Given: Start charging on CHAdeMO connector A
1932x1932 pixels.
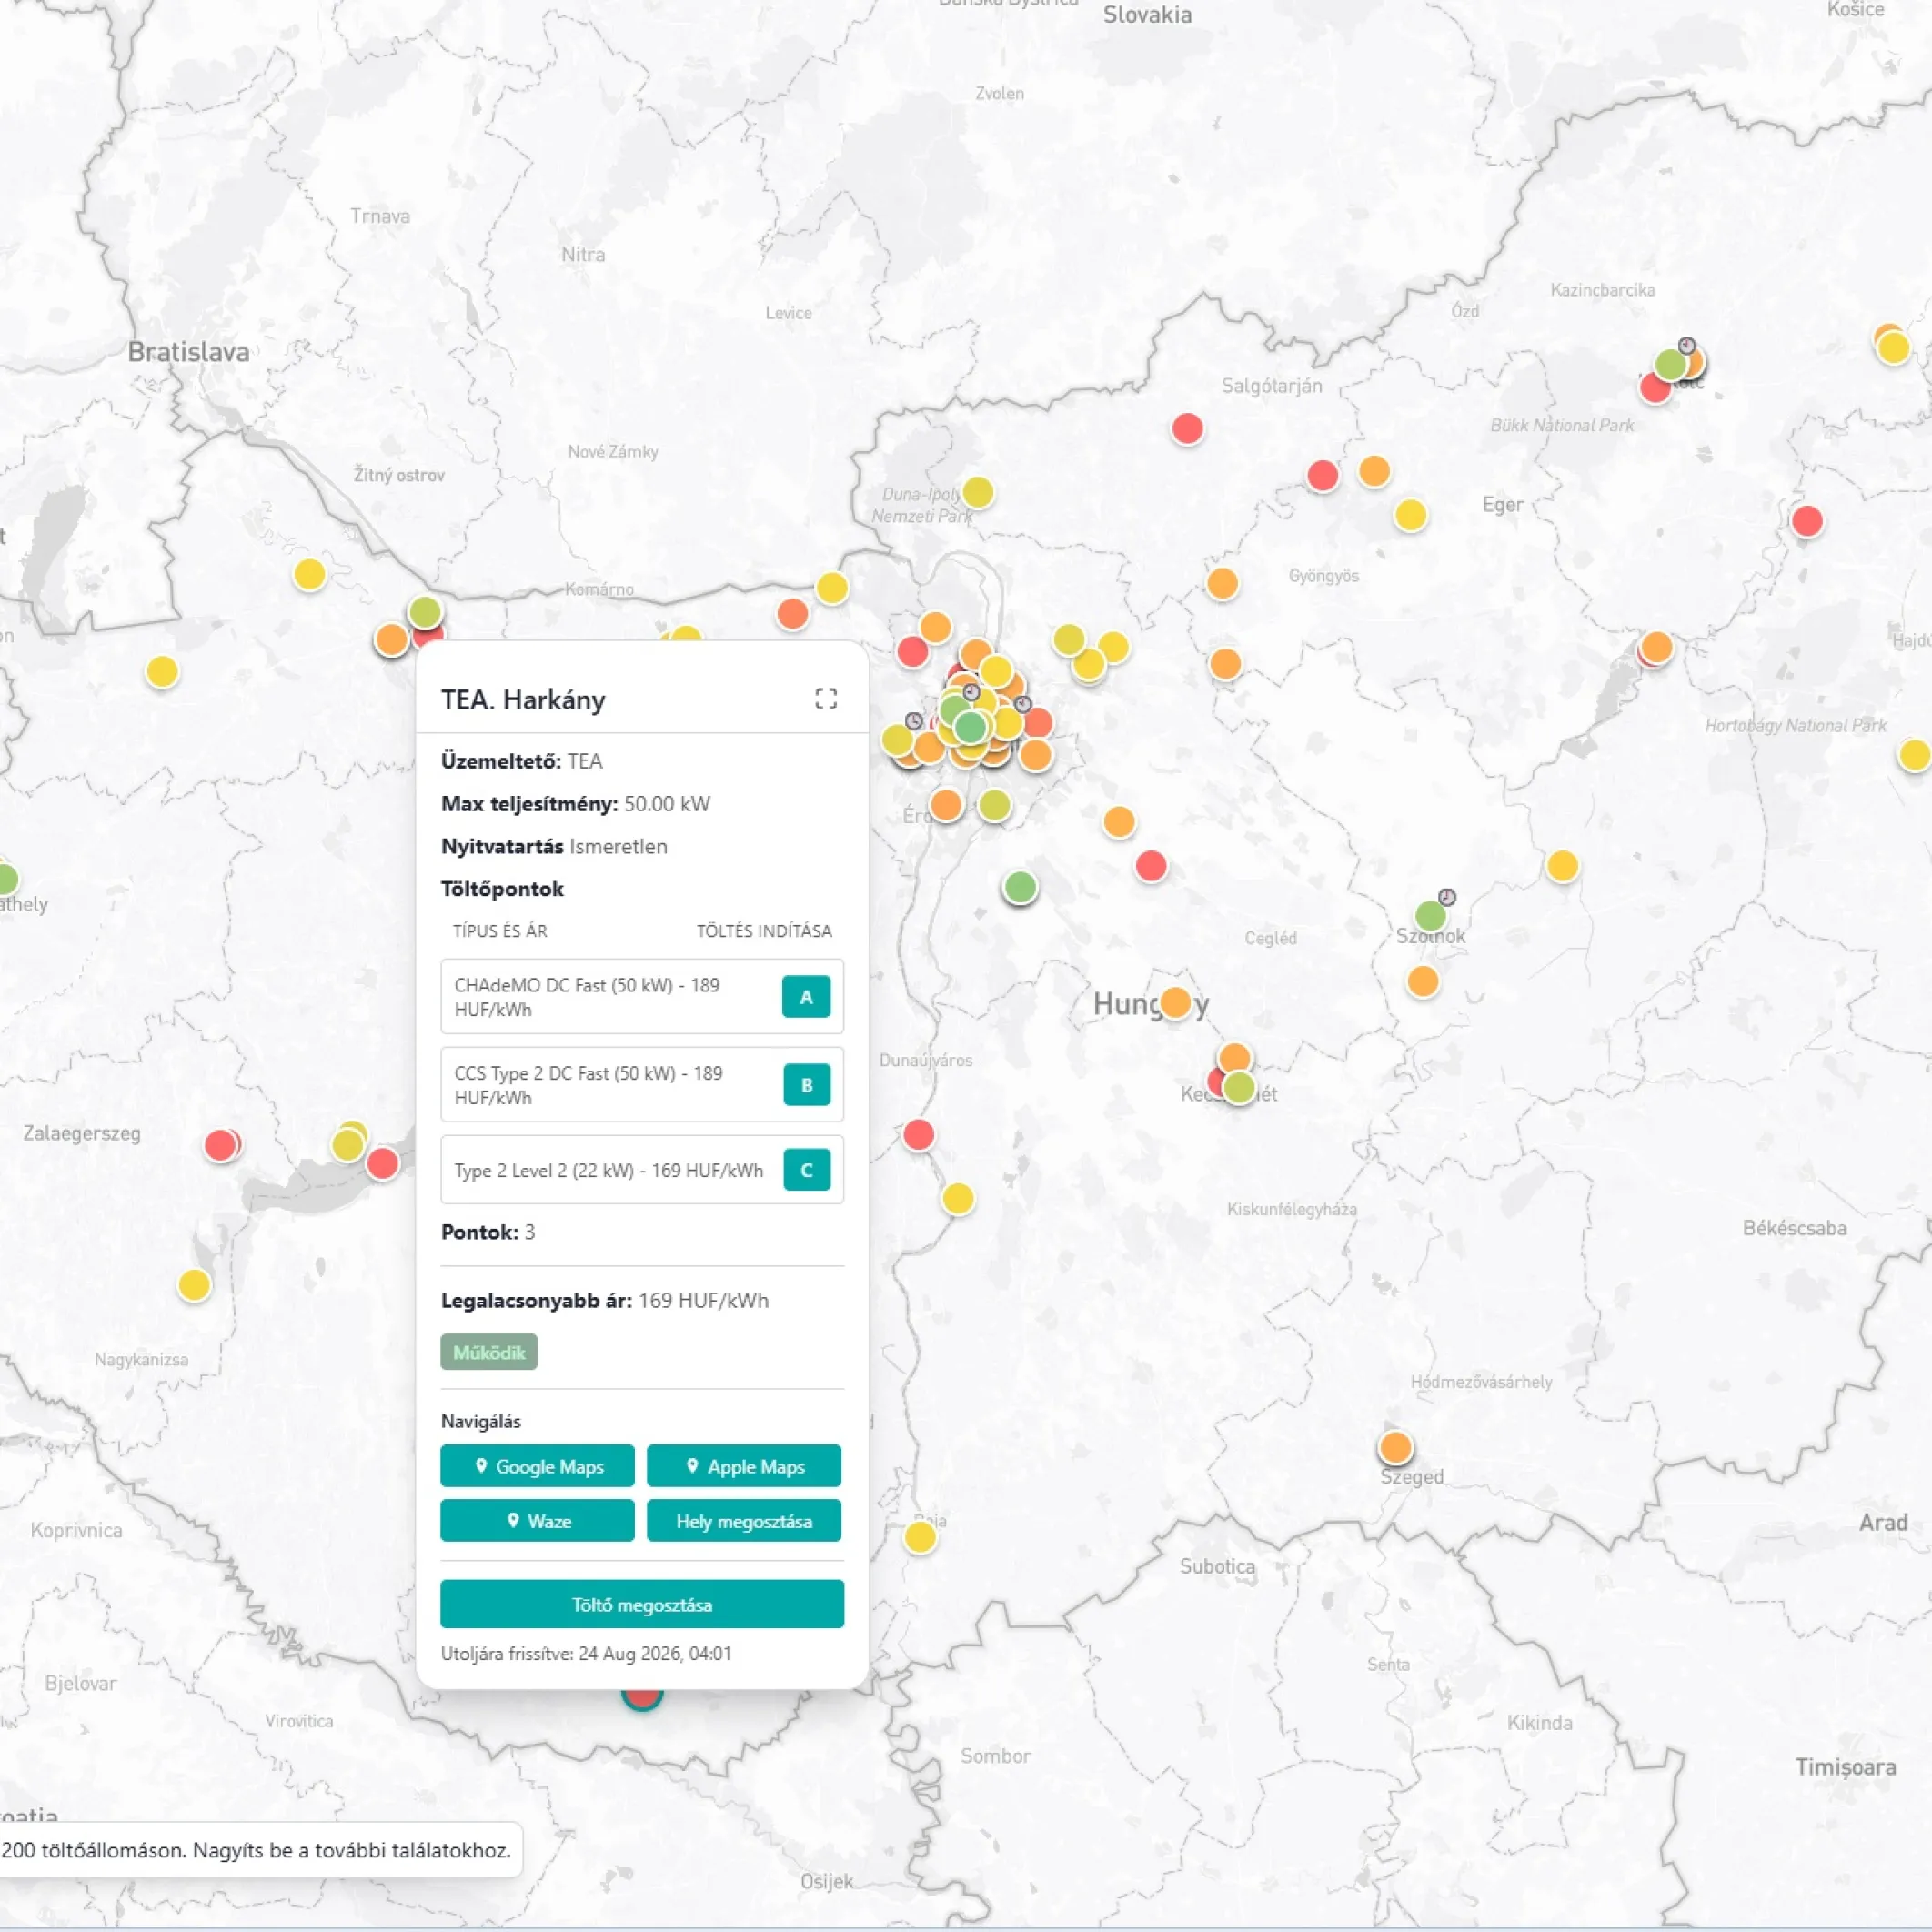Looking at the screenshot, I should 806,996.
